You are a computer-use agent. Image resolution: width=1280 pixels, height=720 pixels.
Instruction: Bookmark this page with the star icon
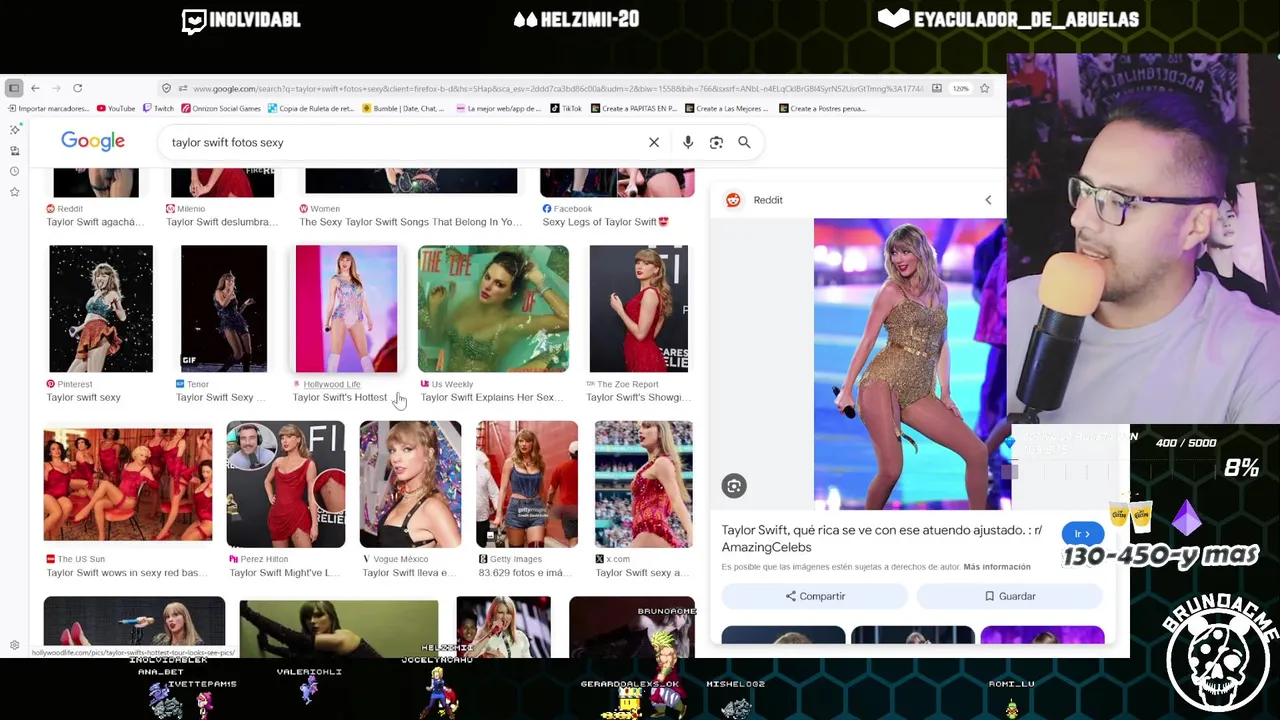[x=984, y=88]
